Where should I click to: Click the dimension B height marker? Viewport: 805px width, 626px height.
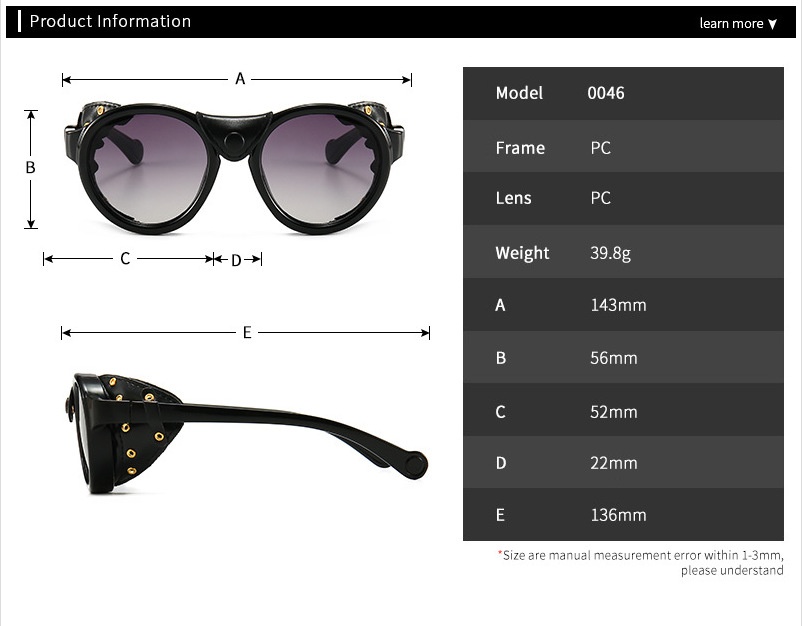pos(30,168)
